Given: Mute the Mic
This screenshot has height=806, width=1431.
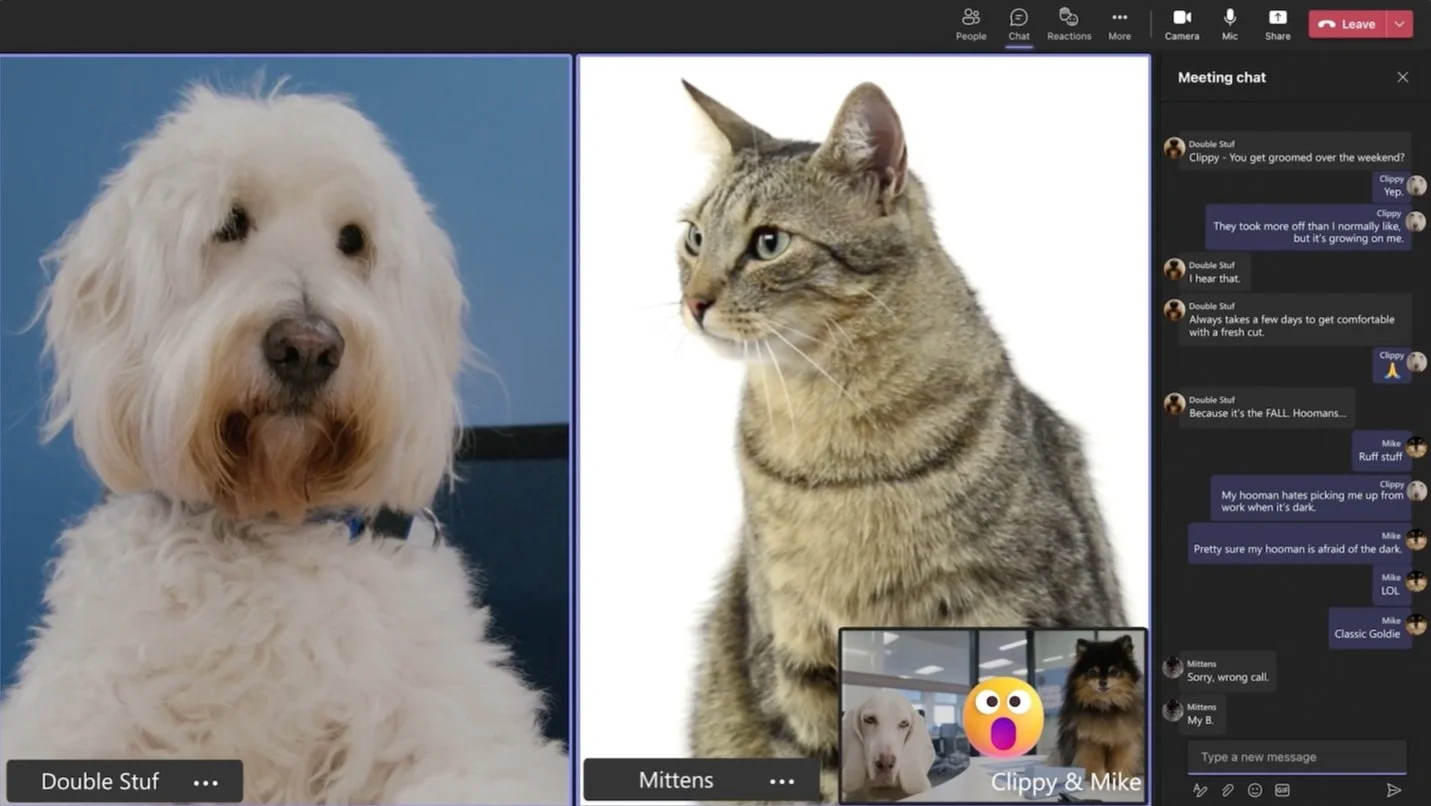Looking at the screenshot, I should coord(1229,24).
